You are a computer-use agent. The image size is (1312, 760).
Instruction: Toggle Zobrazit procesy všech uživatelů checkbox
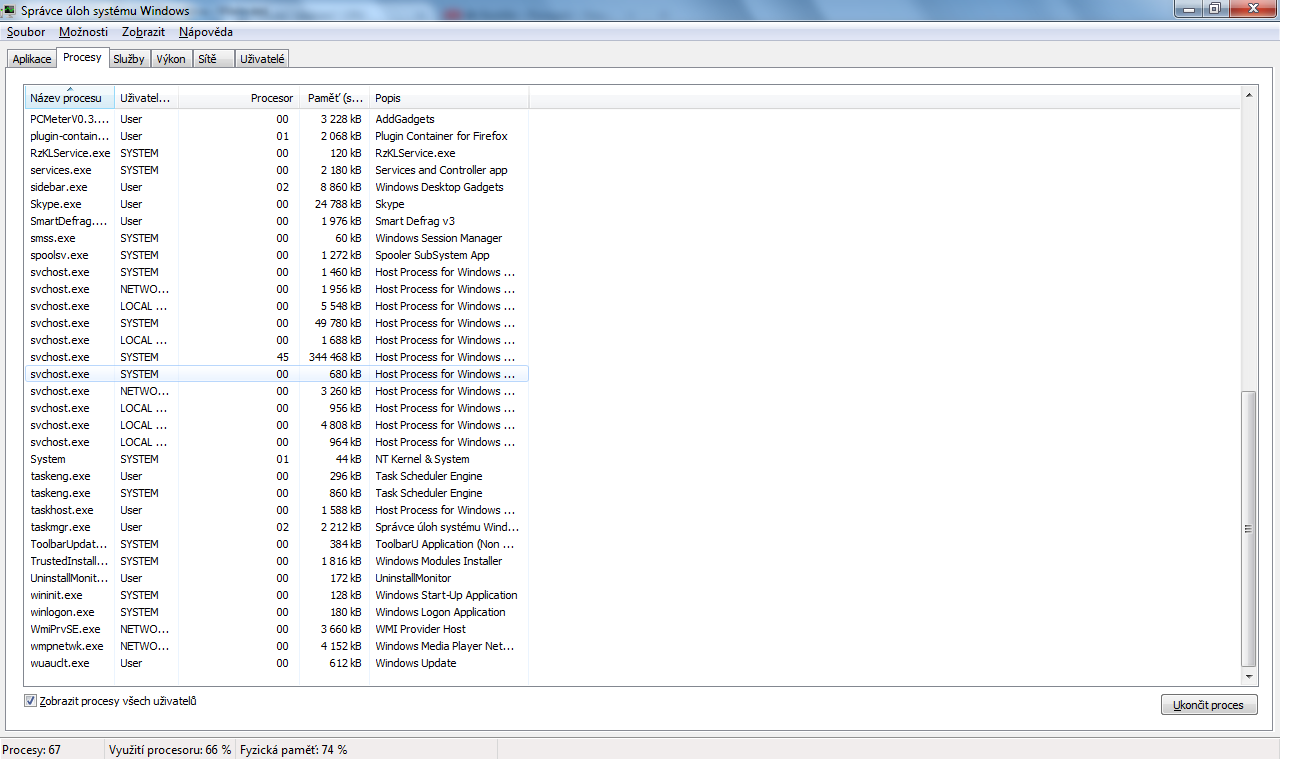point(30,701)
